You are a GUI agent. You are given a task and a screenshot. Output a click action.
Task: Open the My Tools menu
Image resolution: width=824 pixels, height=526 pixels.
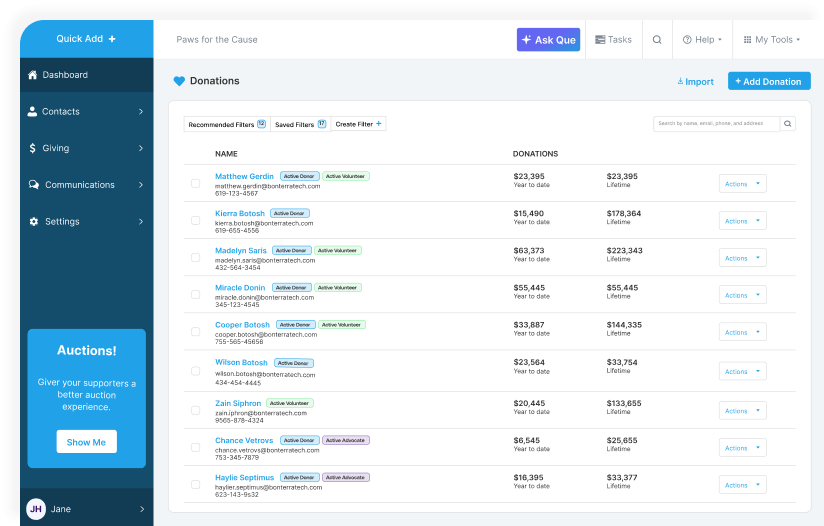click(x=772, y=39)
